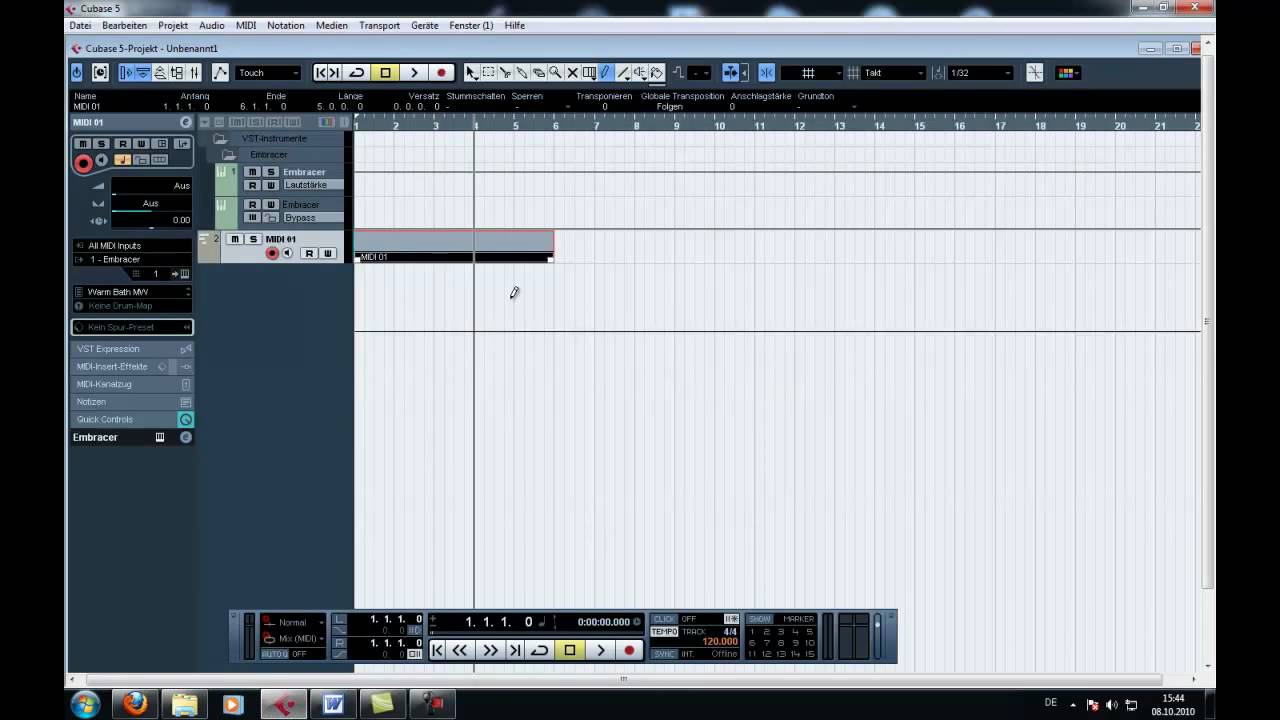Mute the MIDI 01 track
This screenshot has height=720, width=1280.
[x=235, y=239]
